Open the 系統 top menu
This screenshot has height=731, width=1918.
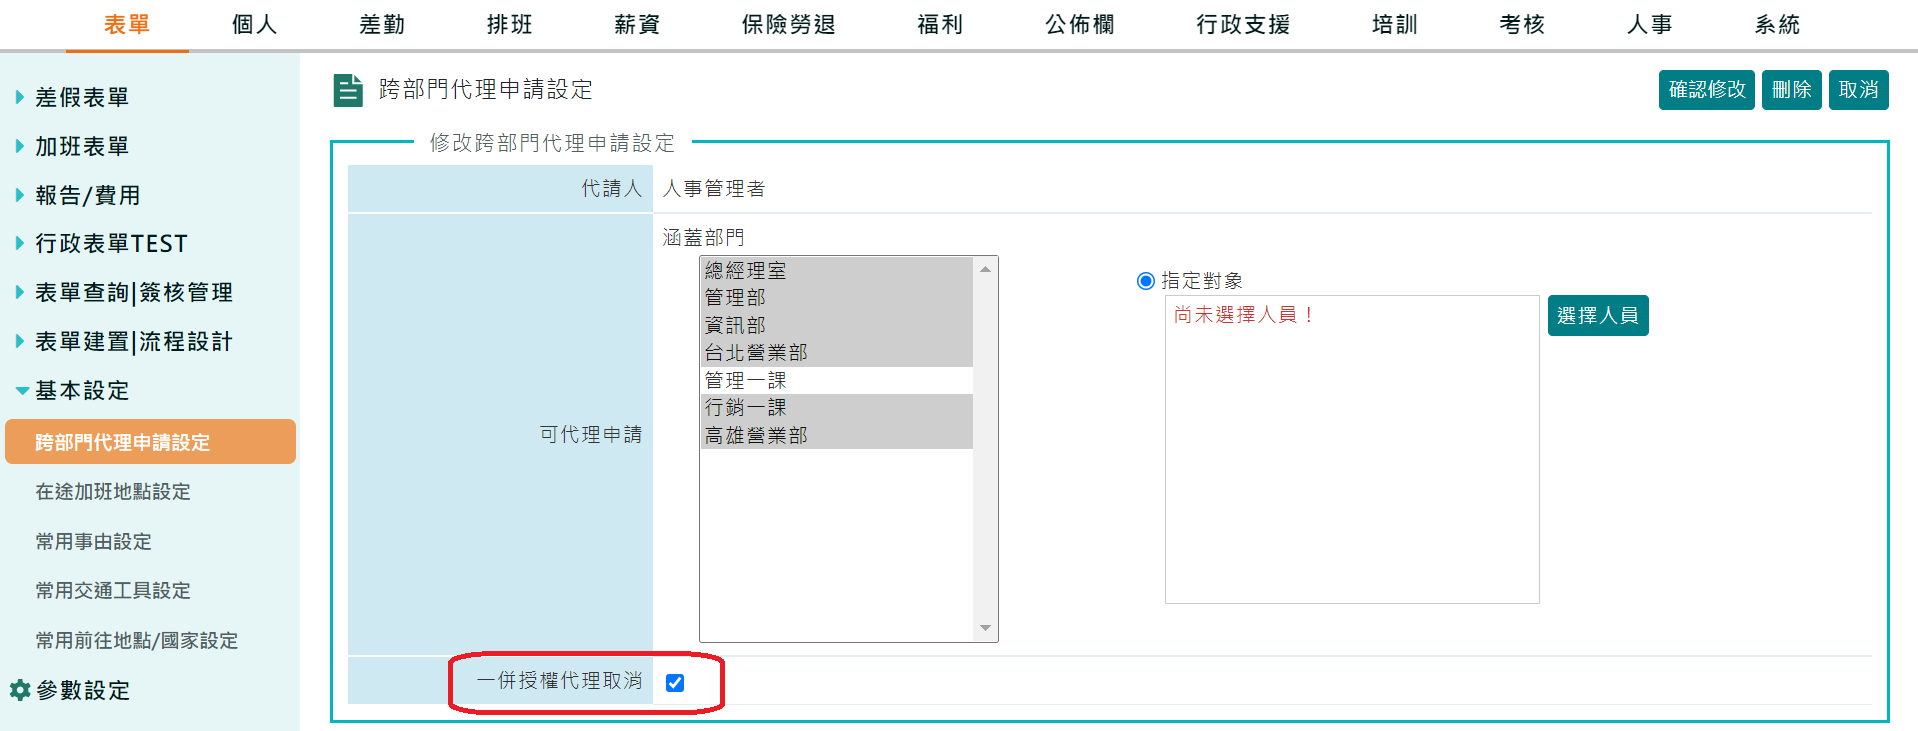pos(1777,25)
